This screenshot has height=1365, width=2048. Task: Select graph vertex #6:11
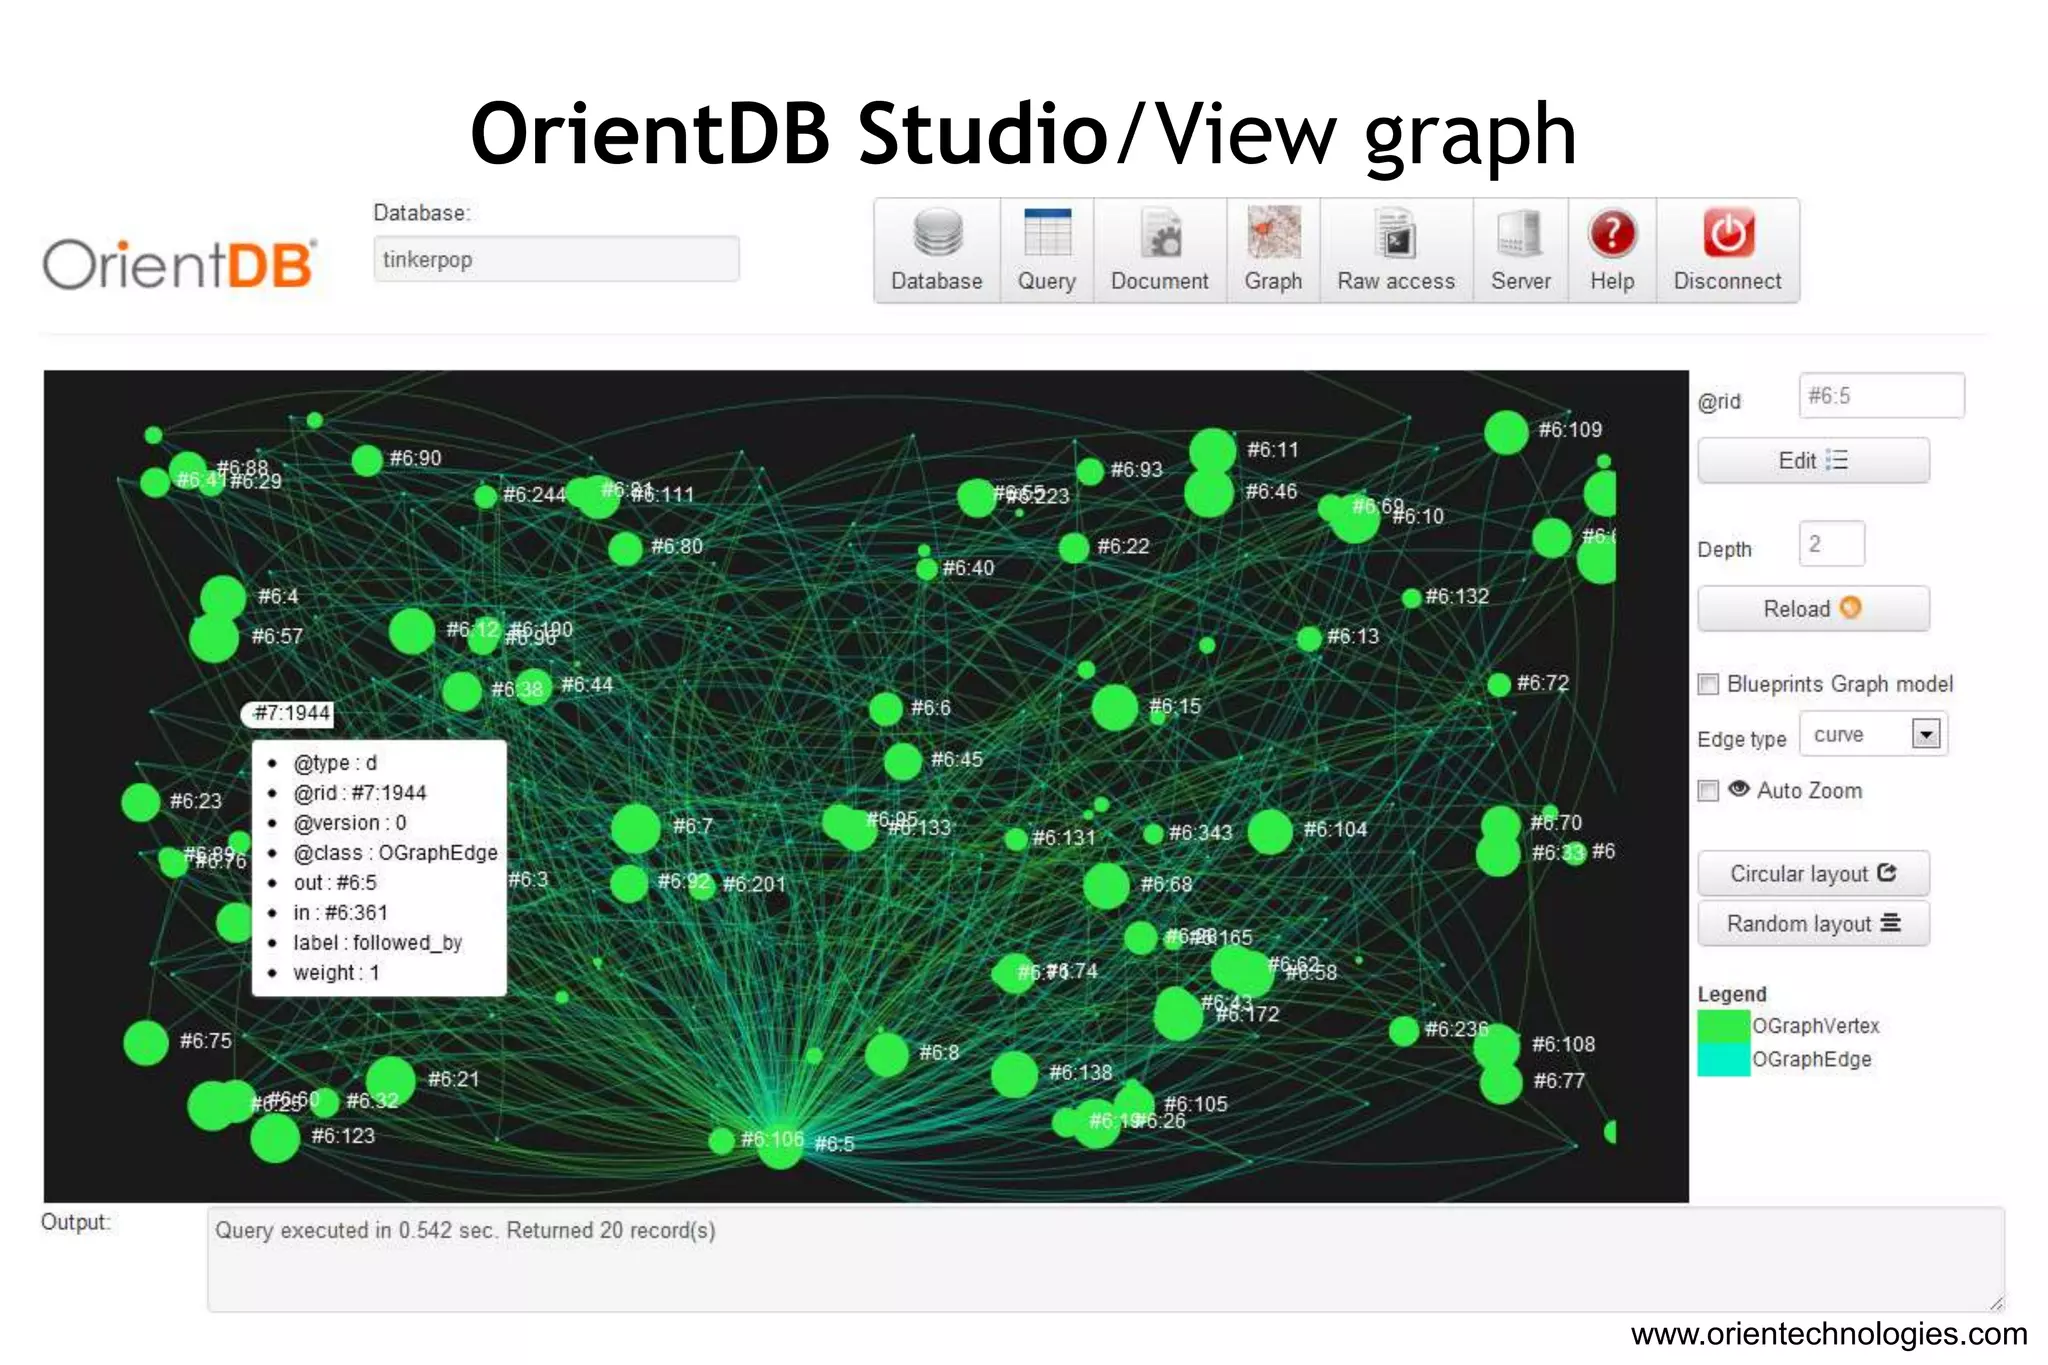(x=1213, y=451)
